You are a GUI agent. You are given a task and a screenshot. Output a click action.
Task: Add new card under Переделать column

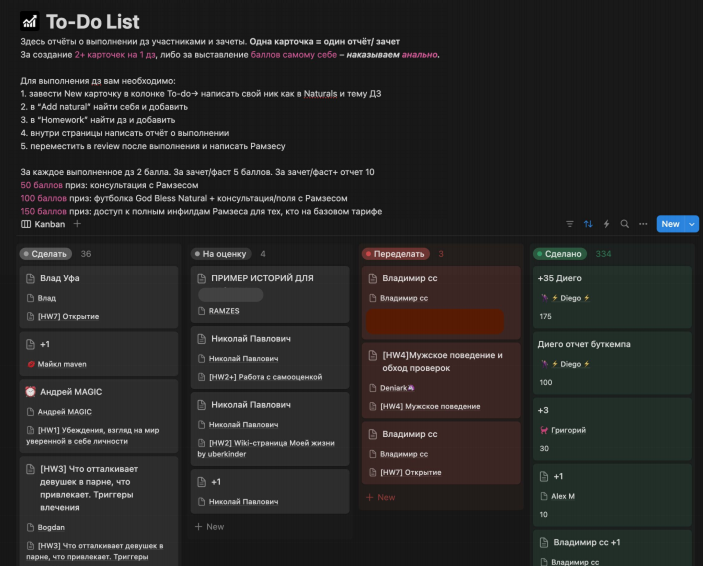click(x=381, y=497)
